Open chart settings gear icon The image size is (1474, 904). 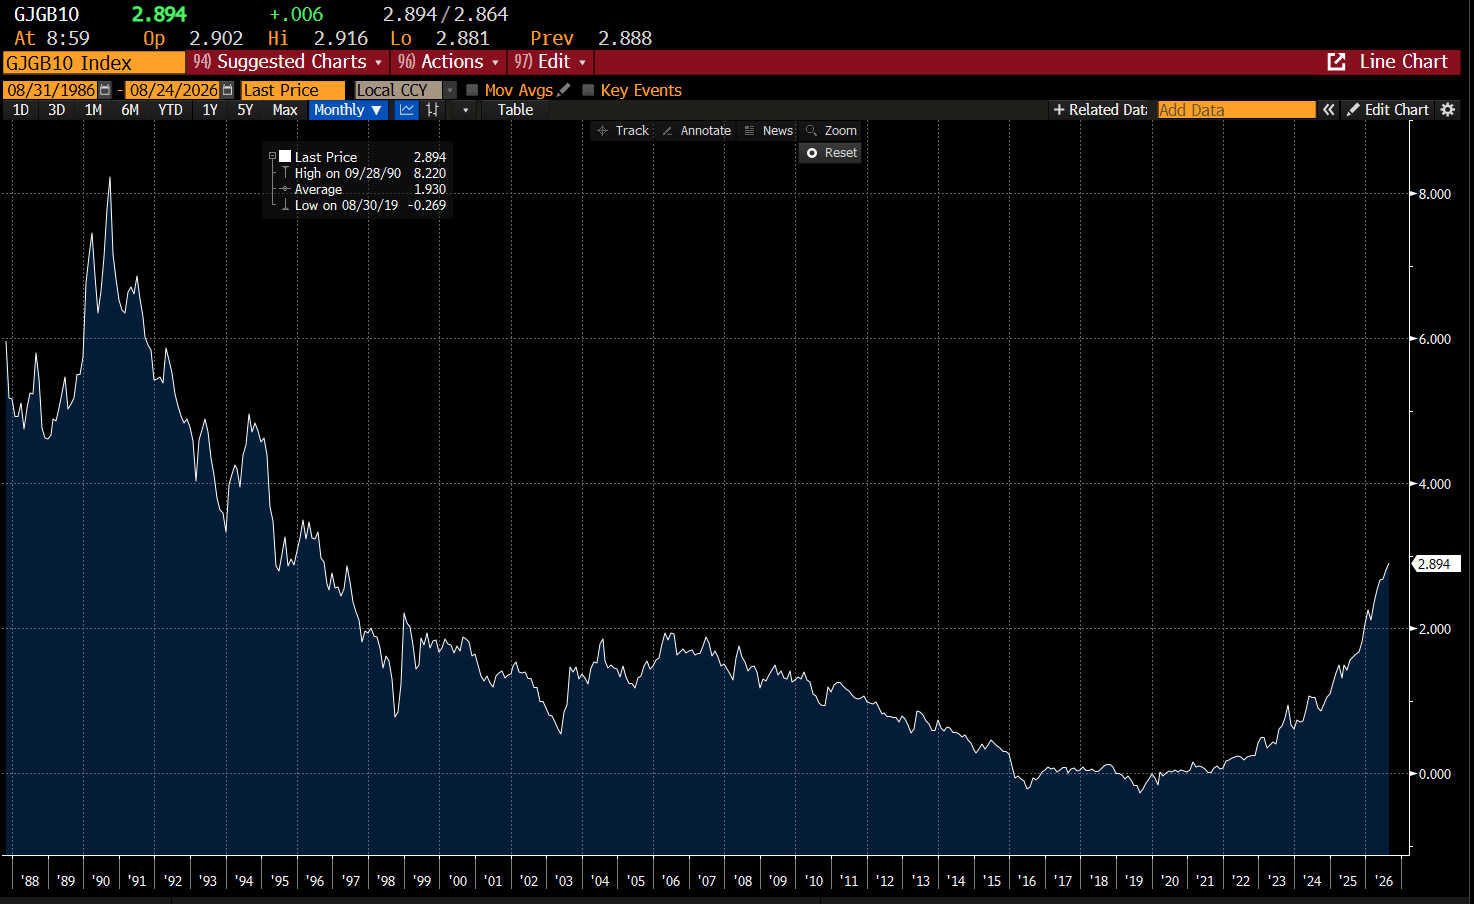tap(1448, 110)
